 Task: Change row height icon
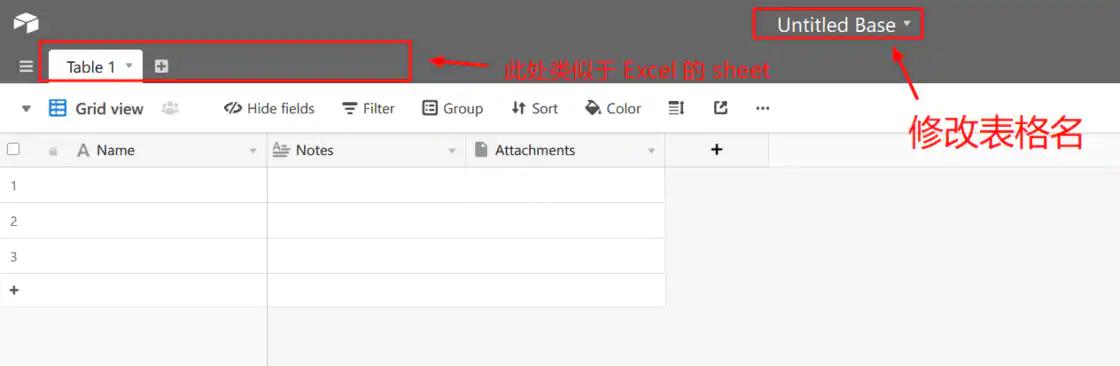(676, 108)
